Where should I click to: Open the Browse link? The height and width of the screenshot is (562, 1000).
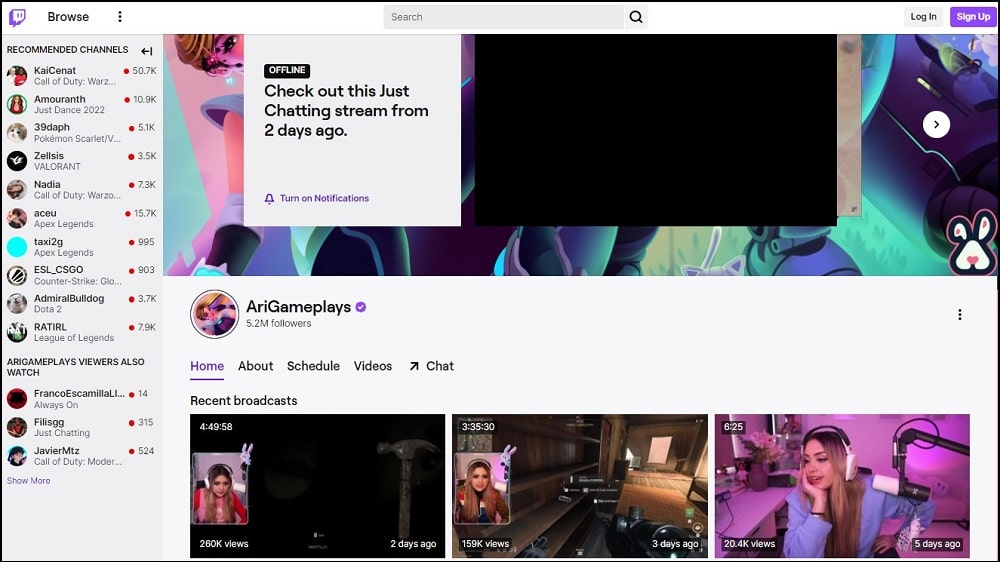coord(68,17)
